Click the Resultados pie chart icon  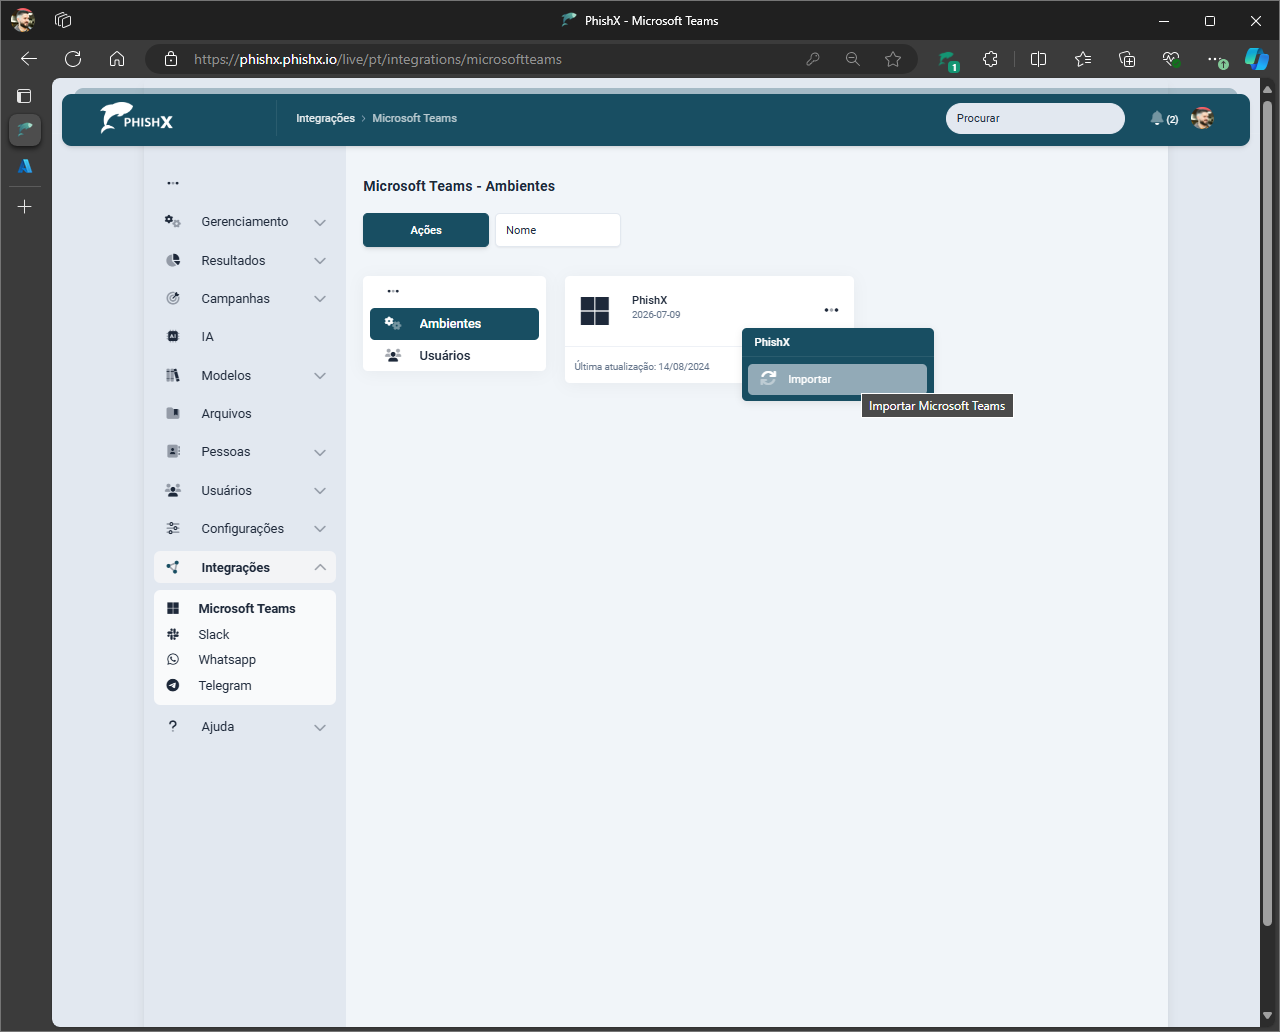pos(173,260)
